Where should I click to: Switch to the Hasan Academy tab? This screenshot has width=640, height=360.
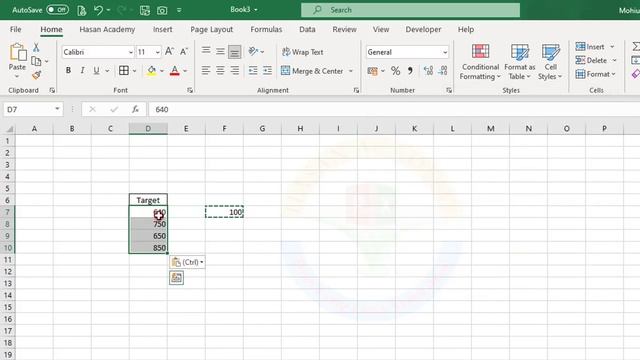pyautogui.click(x=107, y=29)
